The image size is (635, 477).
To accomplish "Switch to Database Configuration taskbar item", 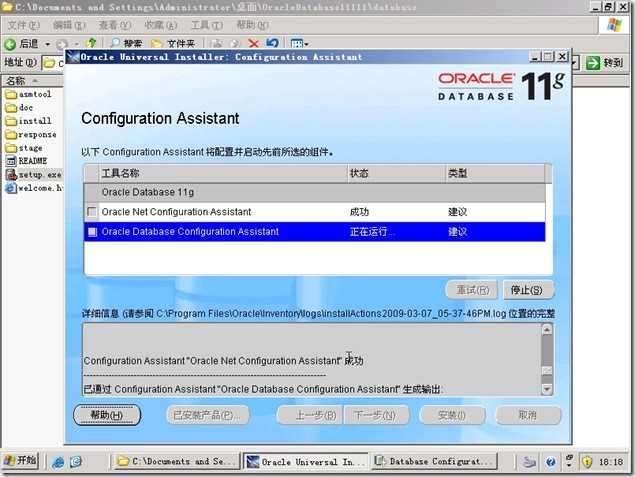I will tap(434, 461).
